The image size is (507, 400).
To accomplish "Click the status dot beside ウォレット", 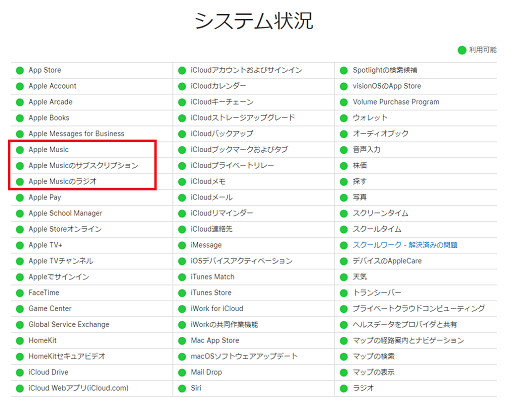I will point(344,118).
